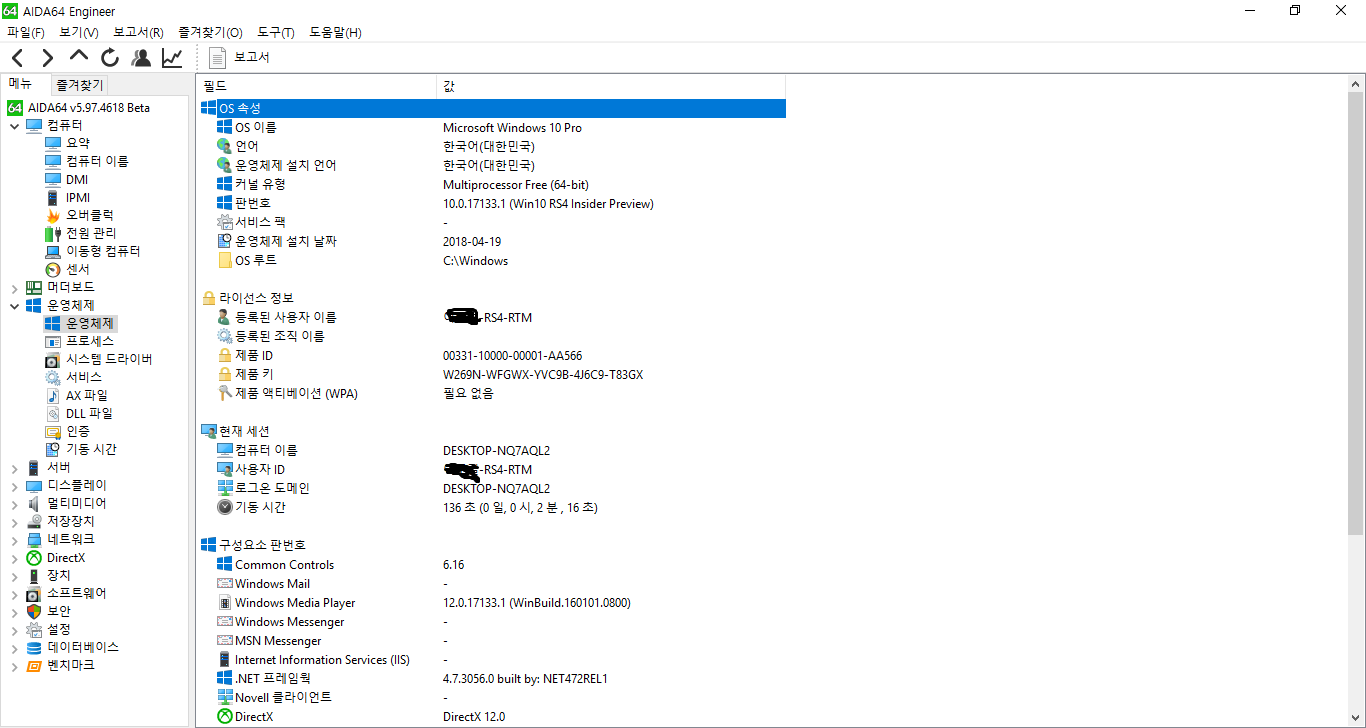1366x728 pixels.
Task: Open the 도구(T) menu
Action: [x=276, y=32]
